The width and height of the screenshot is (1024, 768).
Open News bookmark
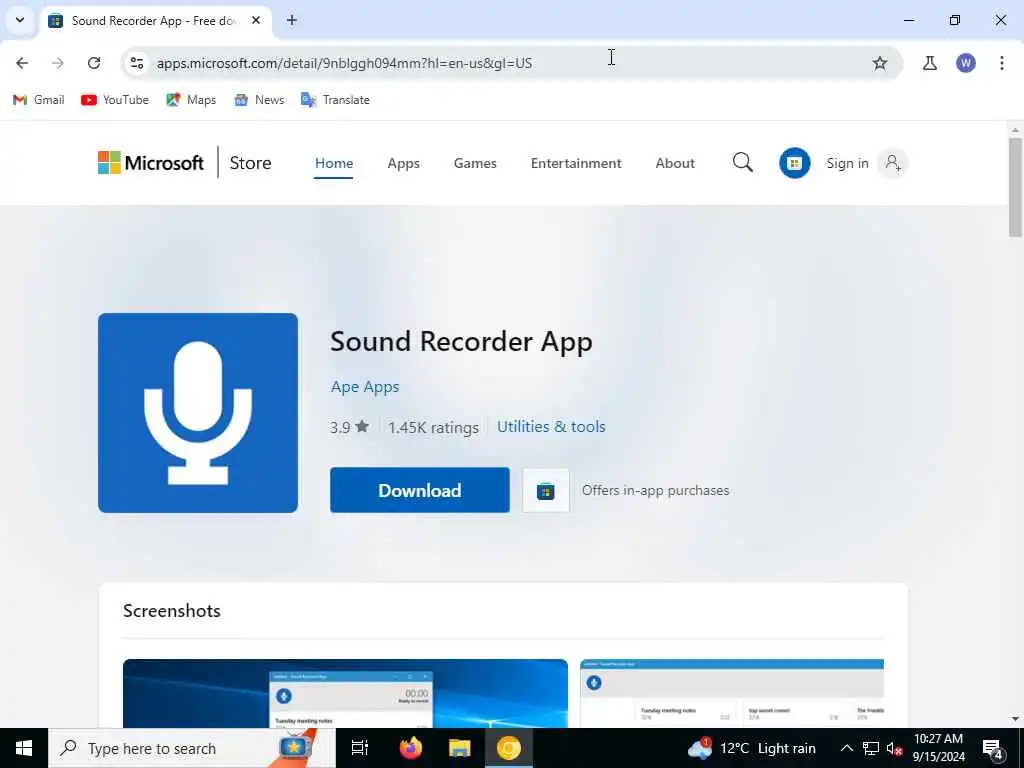[x=259, y=100]
